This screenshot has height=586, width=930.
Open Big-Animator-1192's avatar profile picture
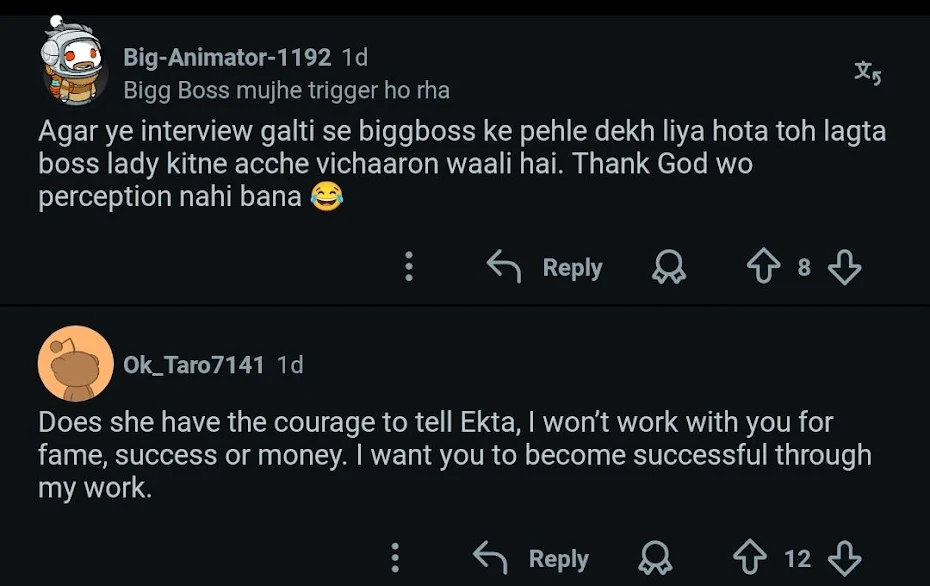[73, 62]
